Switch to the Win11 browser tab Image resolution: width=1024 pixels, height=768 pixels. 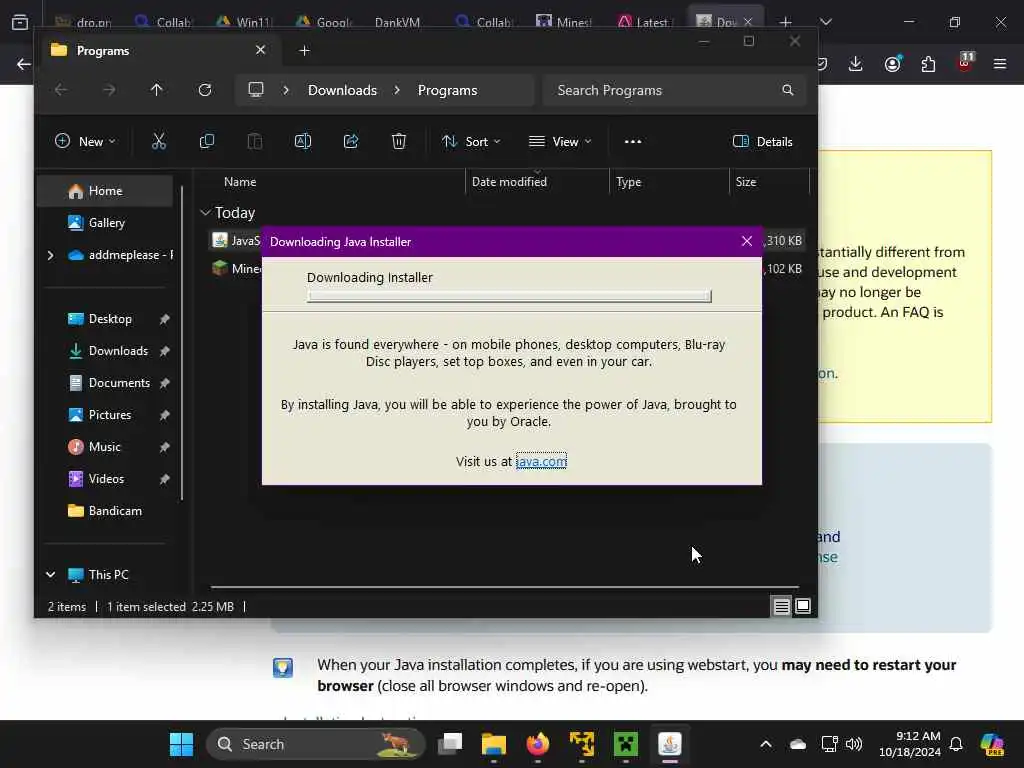tap(246, 22)
